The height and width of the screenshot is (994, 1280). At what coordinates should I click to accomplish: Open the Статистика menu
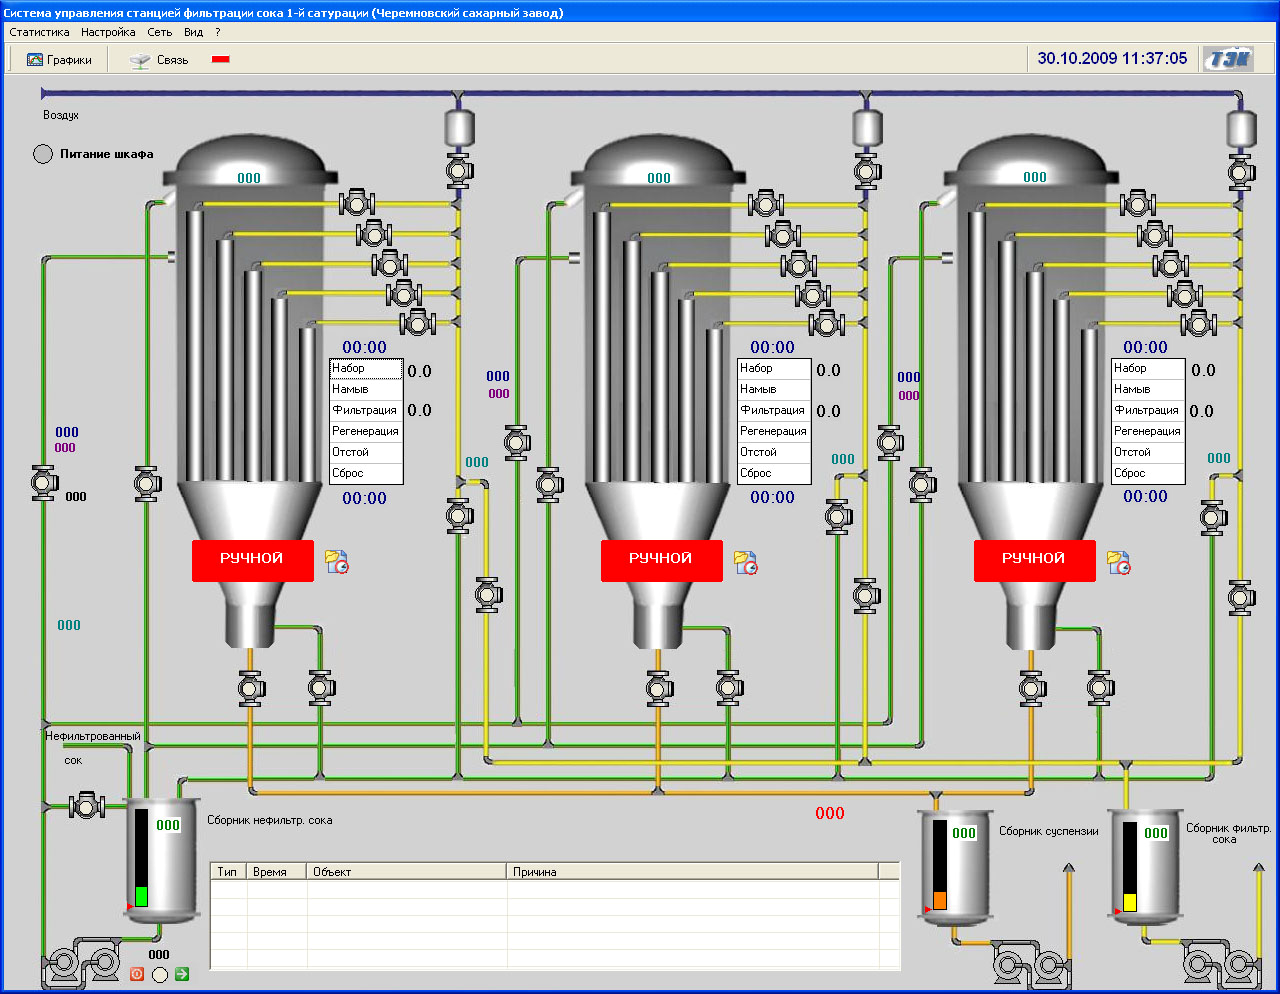[39, 32]
